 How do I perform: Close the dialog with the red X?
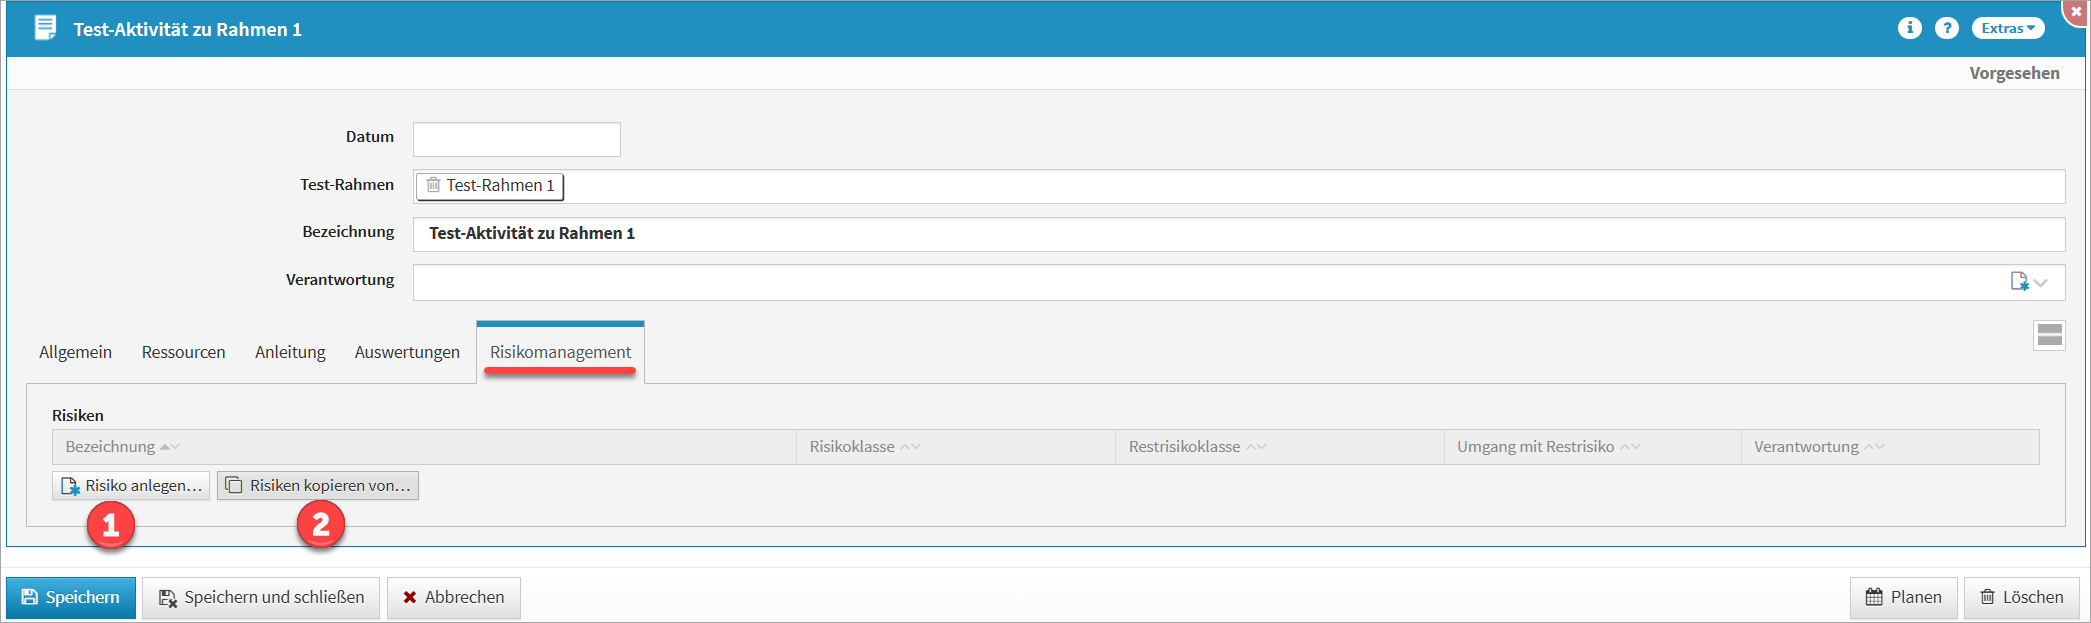pyautogui.click(x=2076, y=11)
